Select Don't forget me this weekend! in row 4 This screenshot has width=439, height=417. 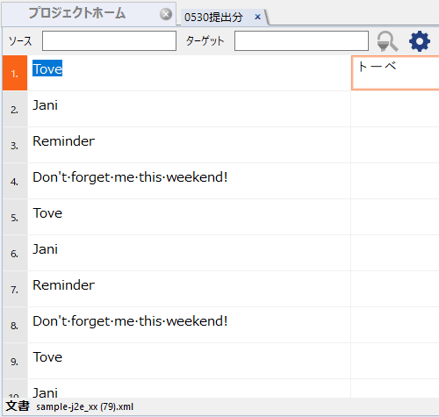[130, 177]
